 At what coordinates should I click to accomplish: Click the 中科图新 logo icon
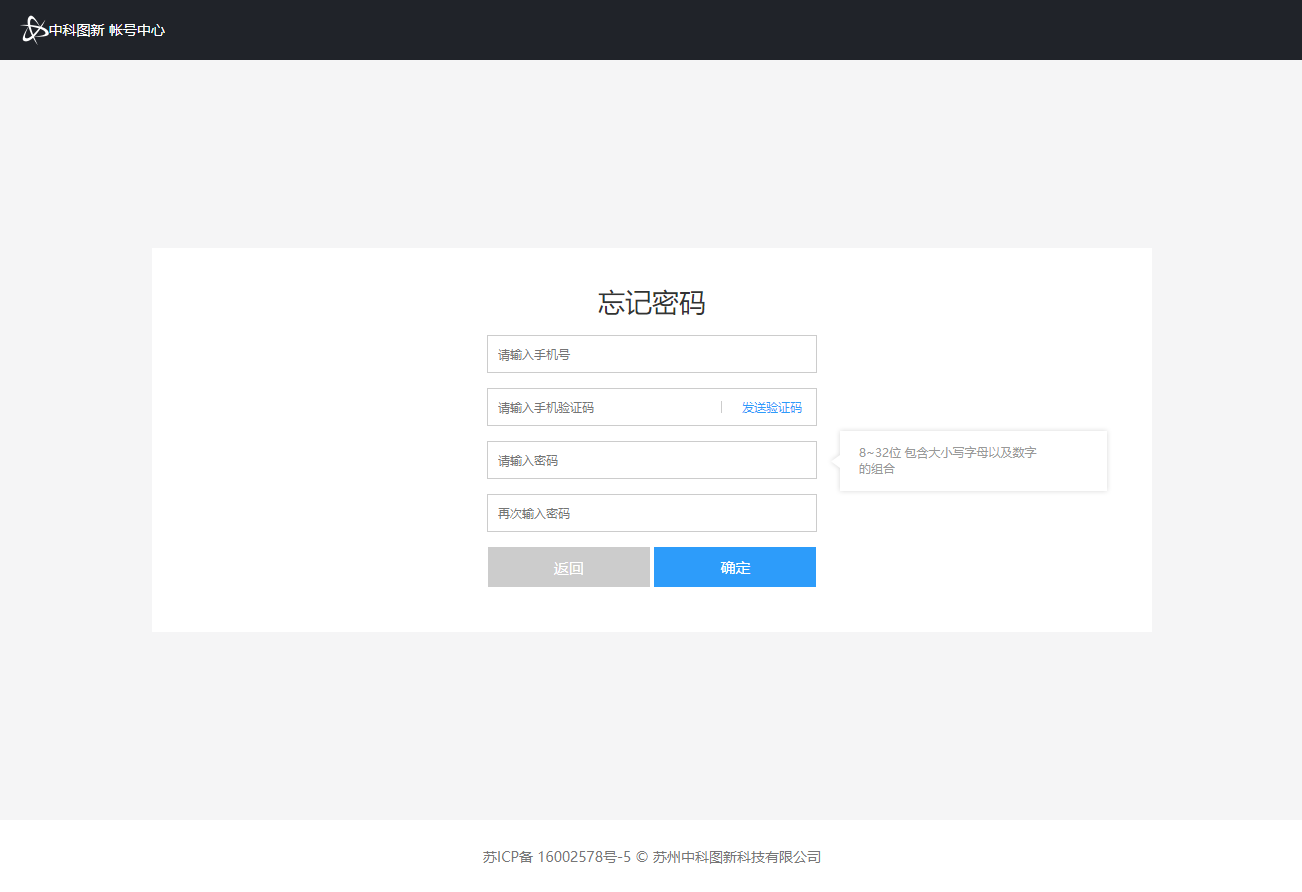pos(34,30)
